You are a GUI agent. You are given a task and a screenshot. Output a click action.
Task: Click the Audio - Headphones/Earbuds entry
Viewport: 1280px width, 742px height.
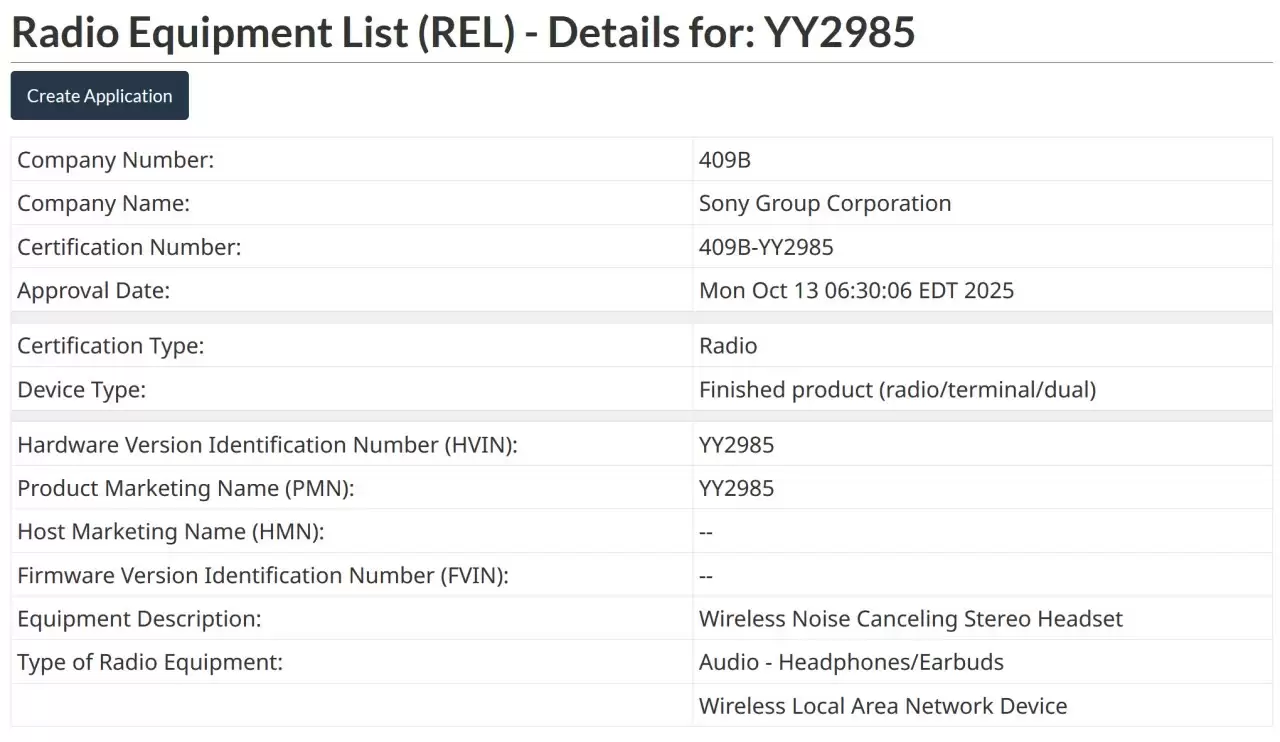850,663
